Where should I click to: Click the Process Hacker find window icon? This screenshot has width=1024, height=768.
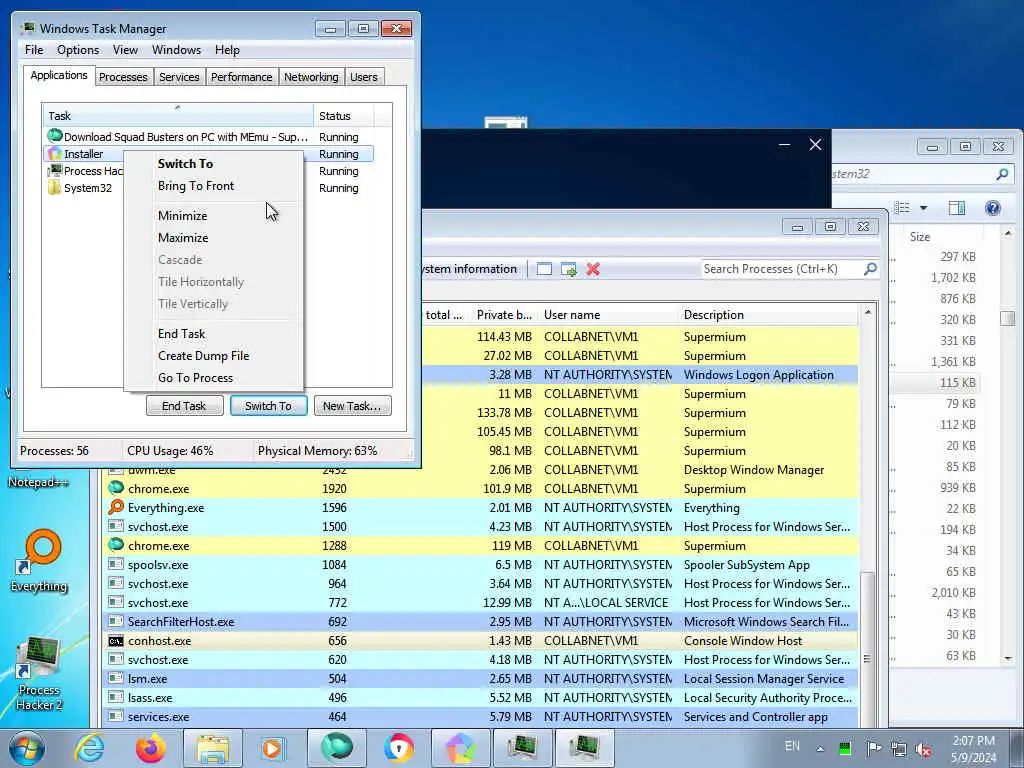click(x=544, y=269)
